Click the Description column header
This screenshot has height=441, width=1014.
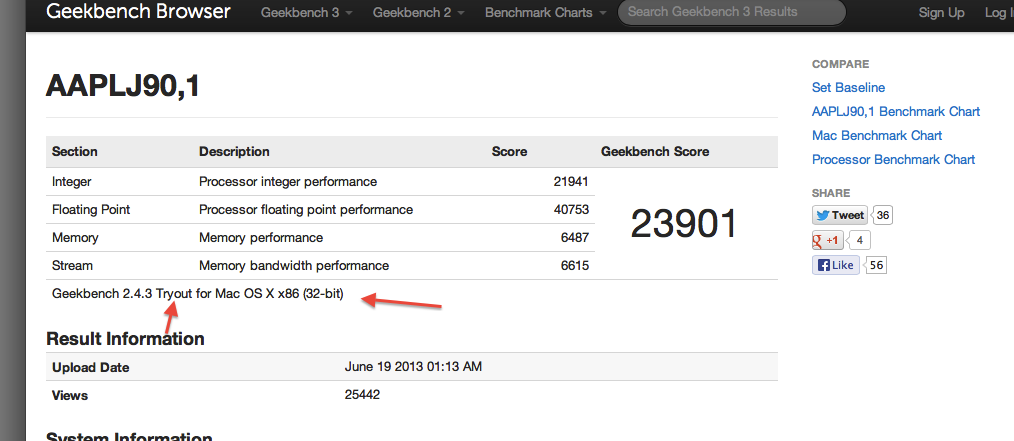[x=234, y=151]
